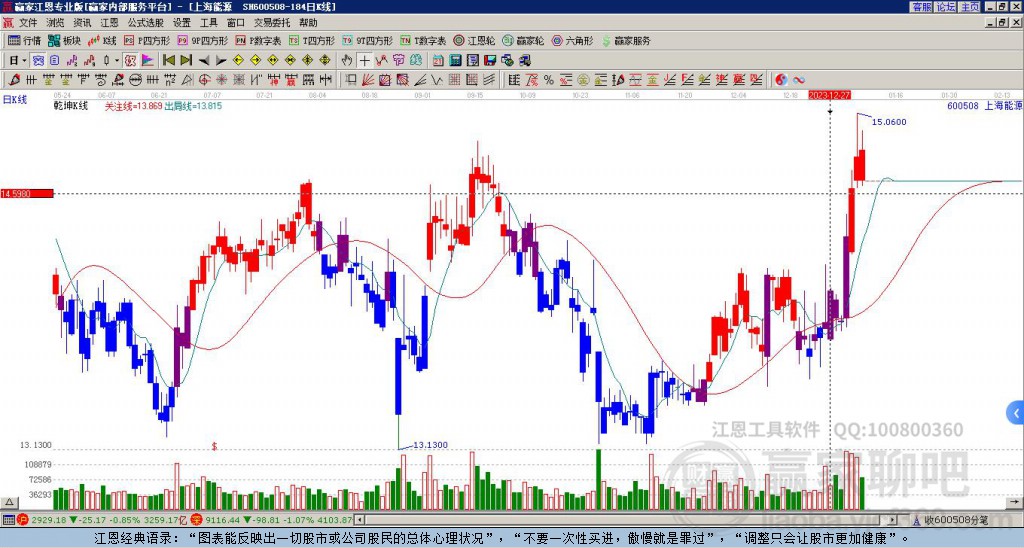1024x548 pixels.
Task: Select the hand pan tool
Action: 347,60
